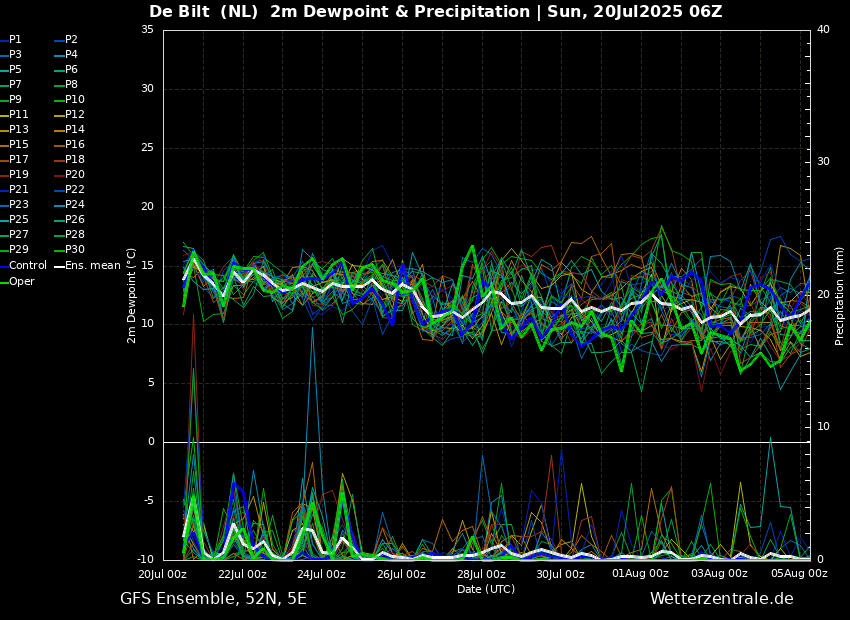Click the Precipitation (mm) axis label
The height and width of the screenshot is (620, 850).
tap(840, 295)
